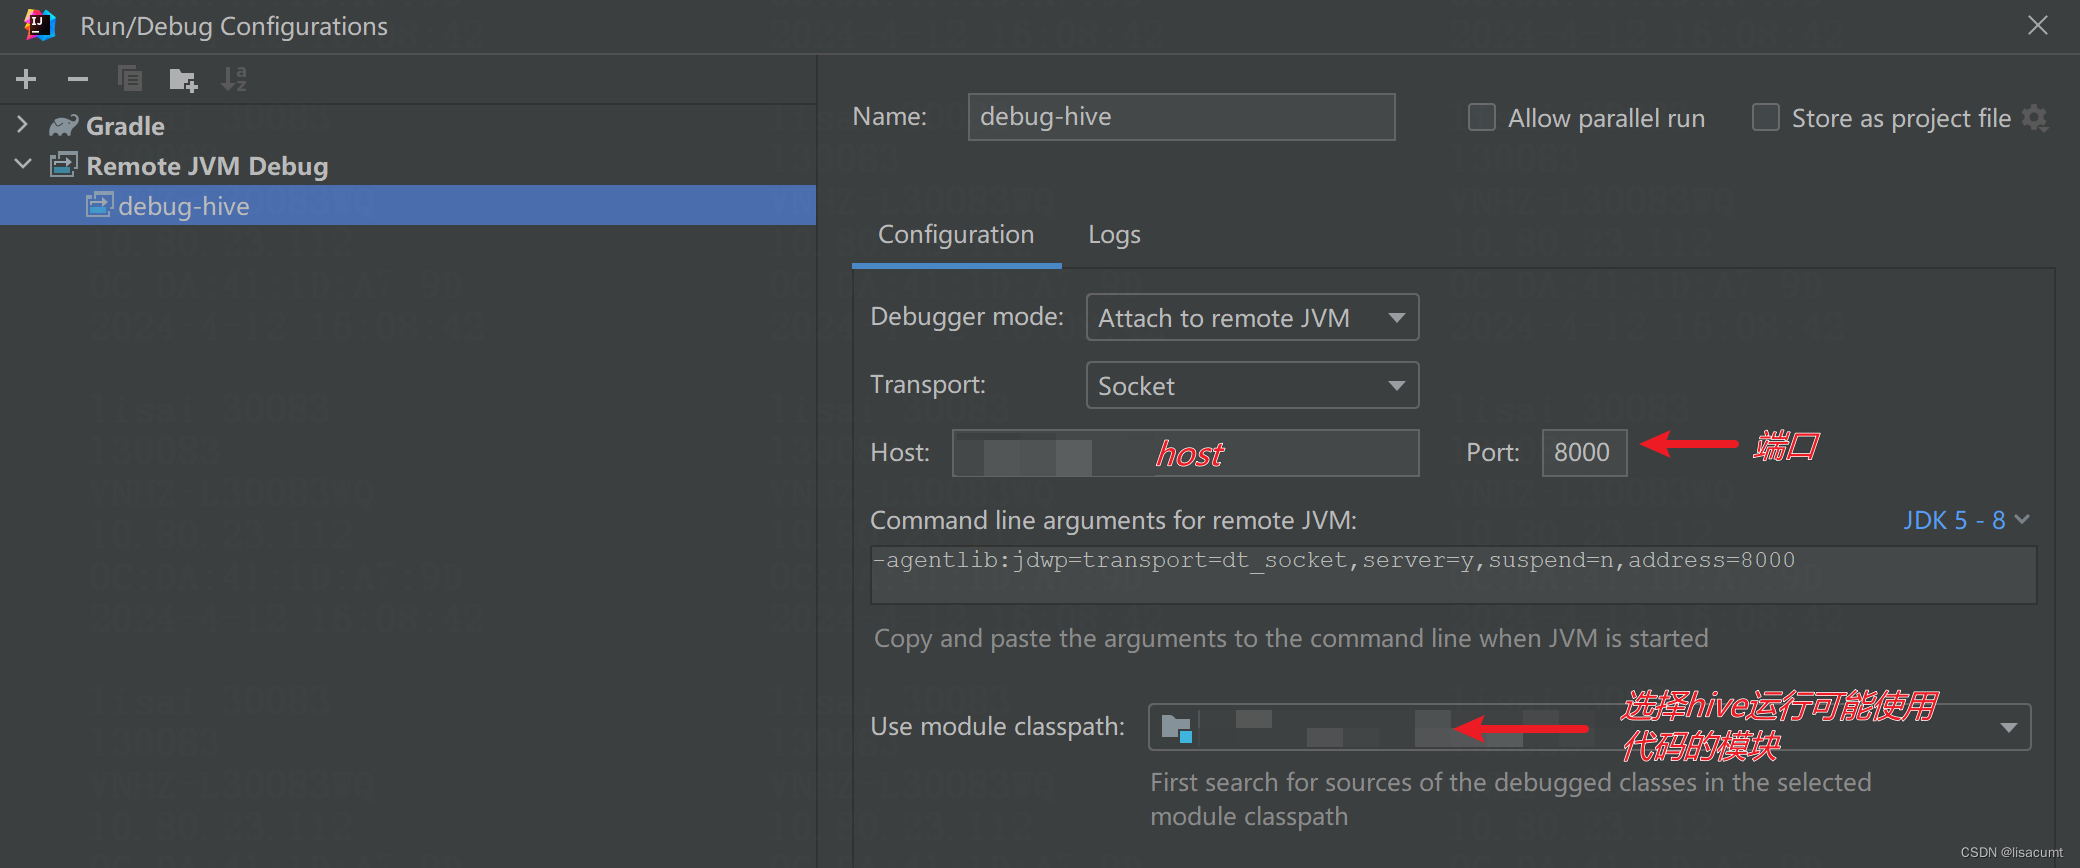Remove the selected configuration with the minus icon
The image size is (2080, 868).
click(78, 79)
